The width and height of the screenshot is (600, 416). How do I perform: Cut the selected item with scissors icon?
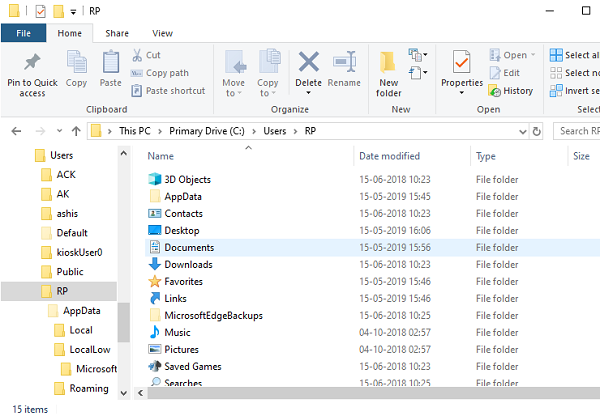(x=137, y=55)
